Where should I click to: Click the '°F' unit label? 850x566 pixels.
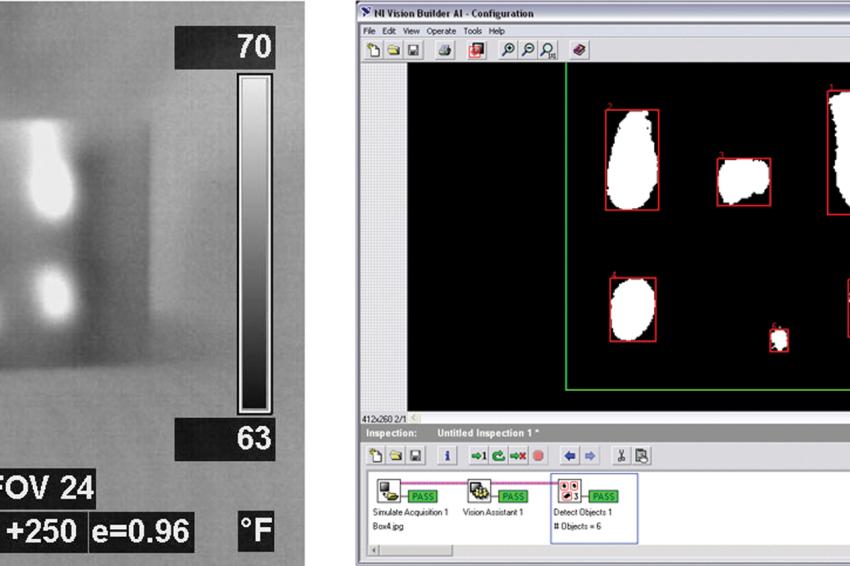pyautogui.click(x=256, y=531)
